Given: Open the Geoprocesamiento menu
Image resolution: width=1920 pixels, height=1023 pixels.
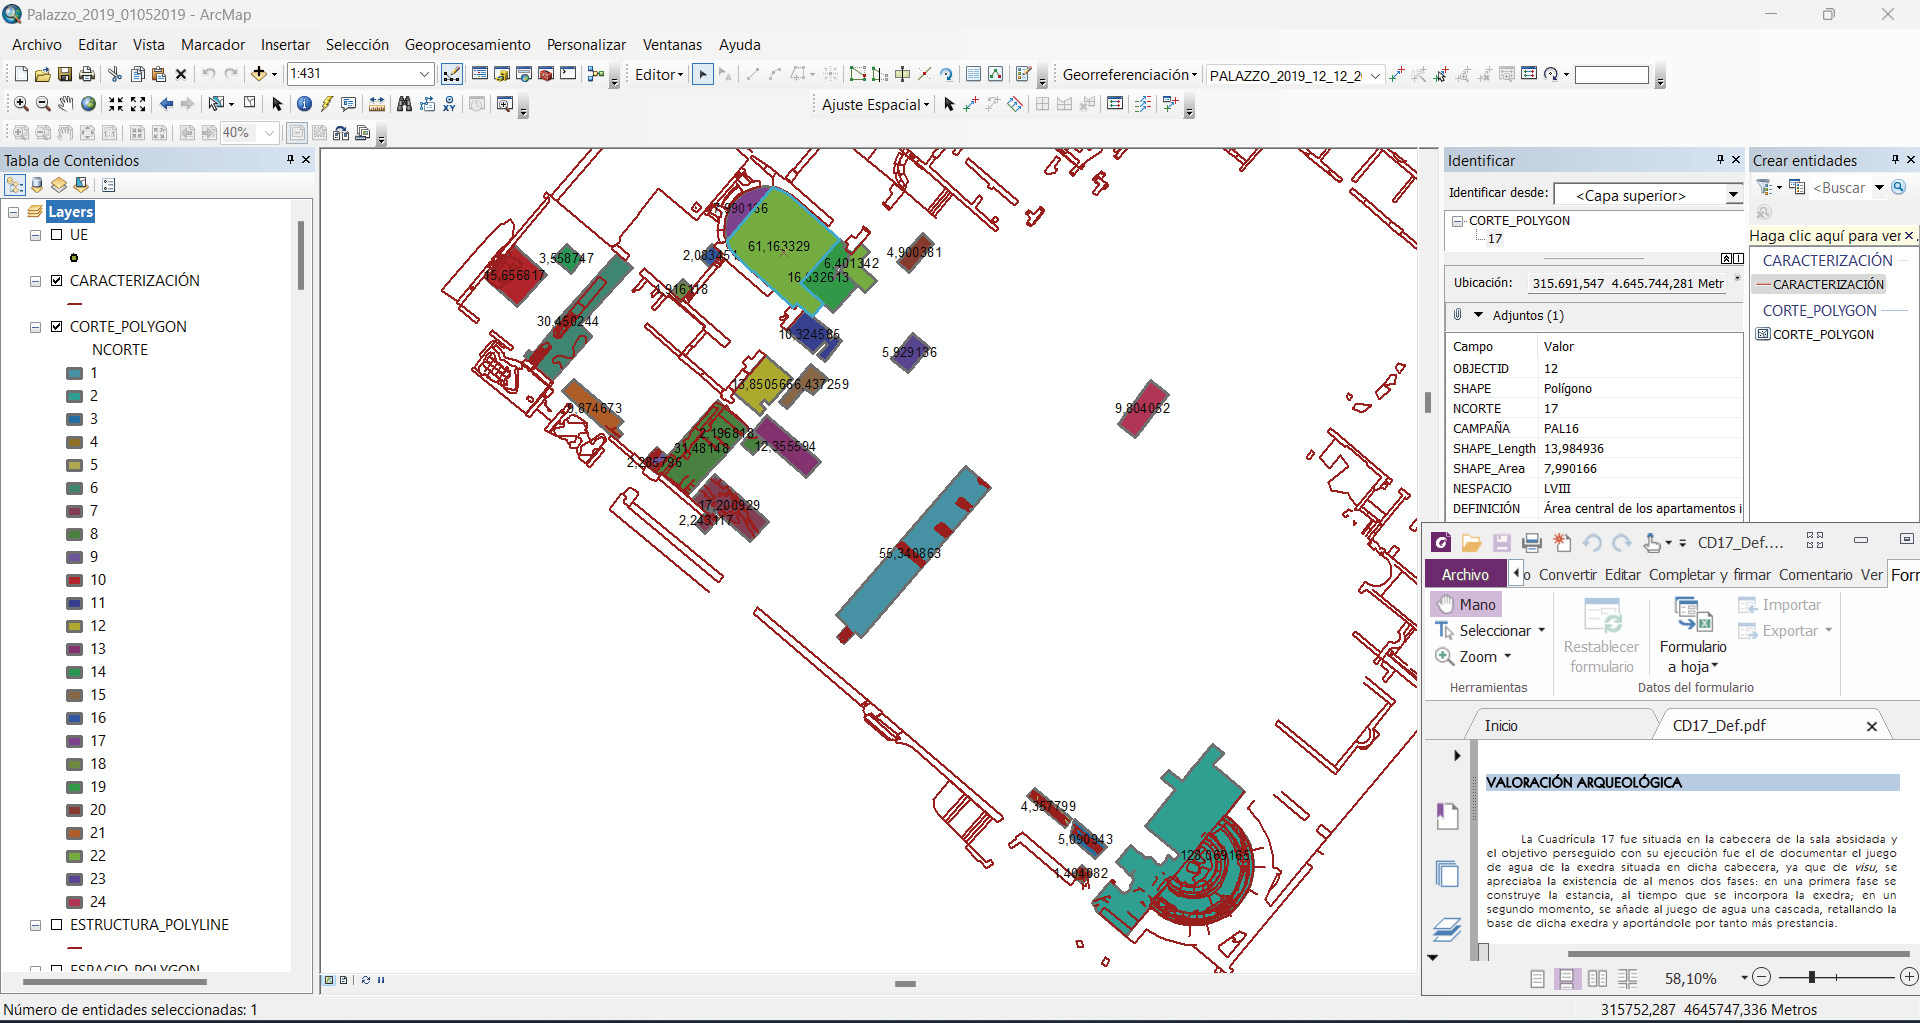Looking at the screenshot, I should (x=468, y=45).
